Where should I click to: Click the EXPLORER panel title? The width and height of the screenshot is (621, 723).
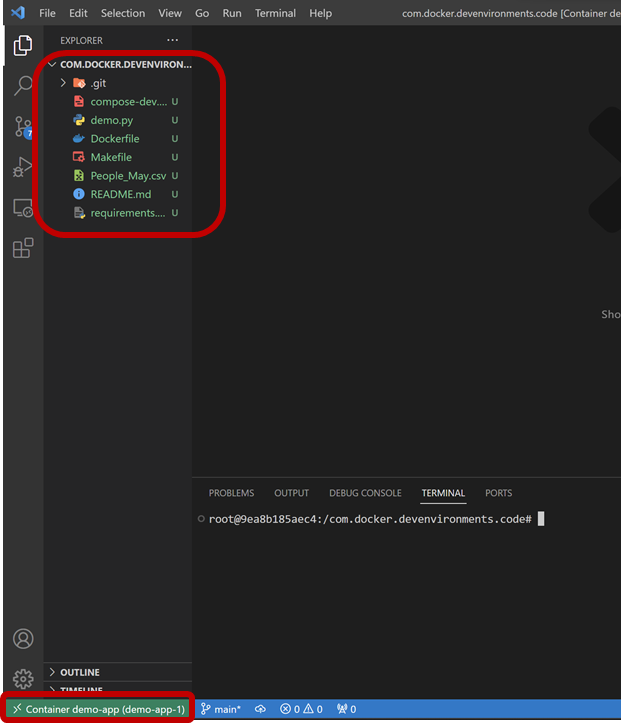pos(81,41)
